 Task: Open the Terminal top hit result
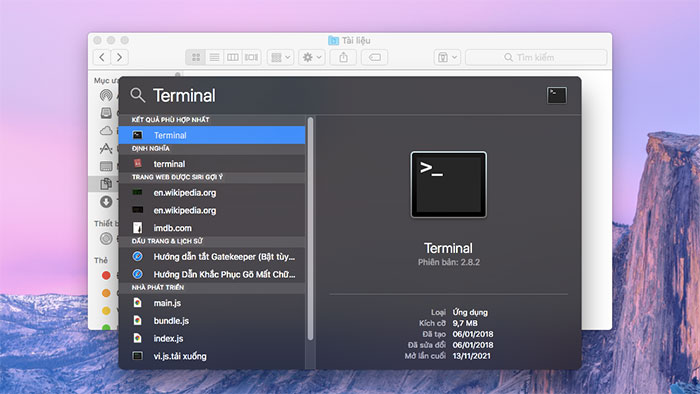pyautogui.click(x=212, y=135)
